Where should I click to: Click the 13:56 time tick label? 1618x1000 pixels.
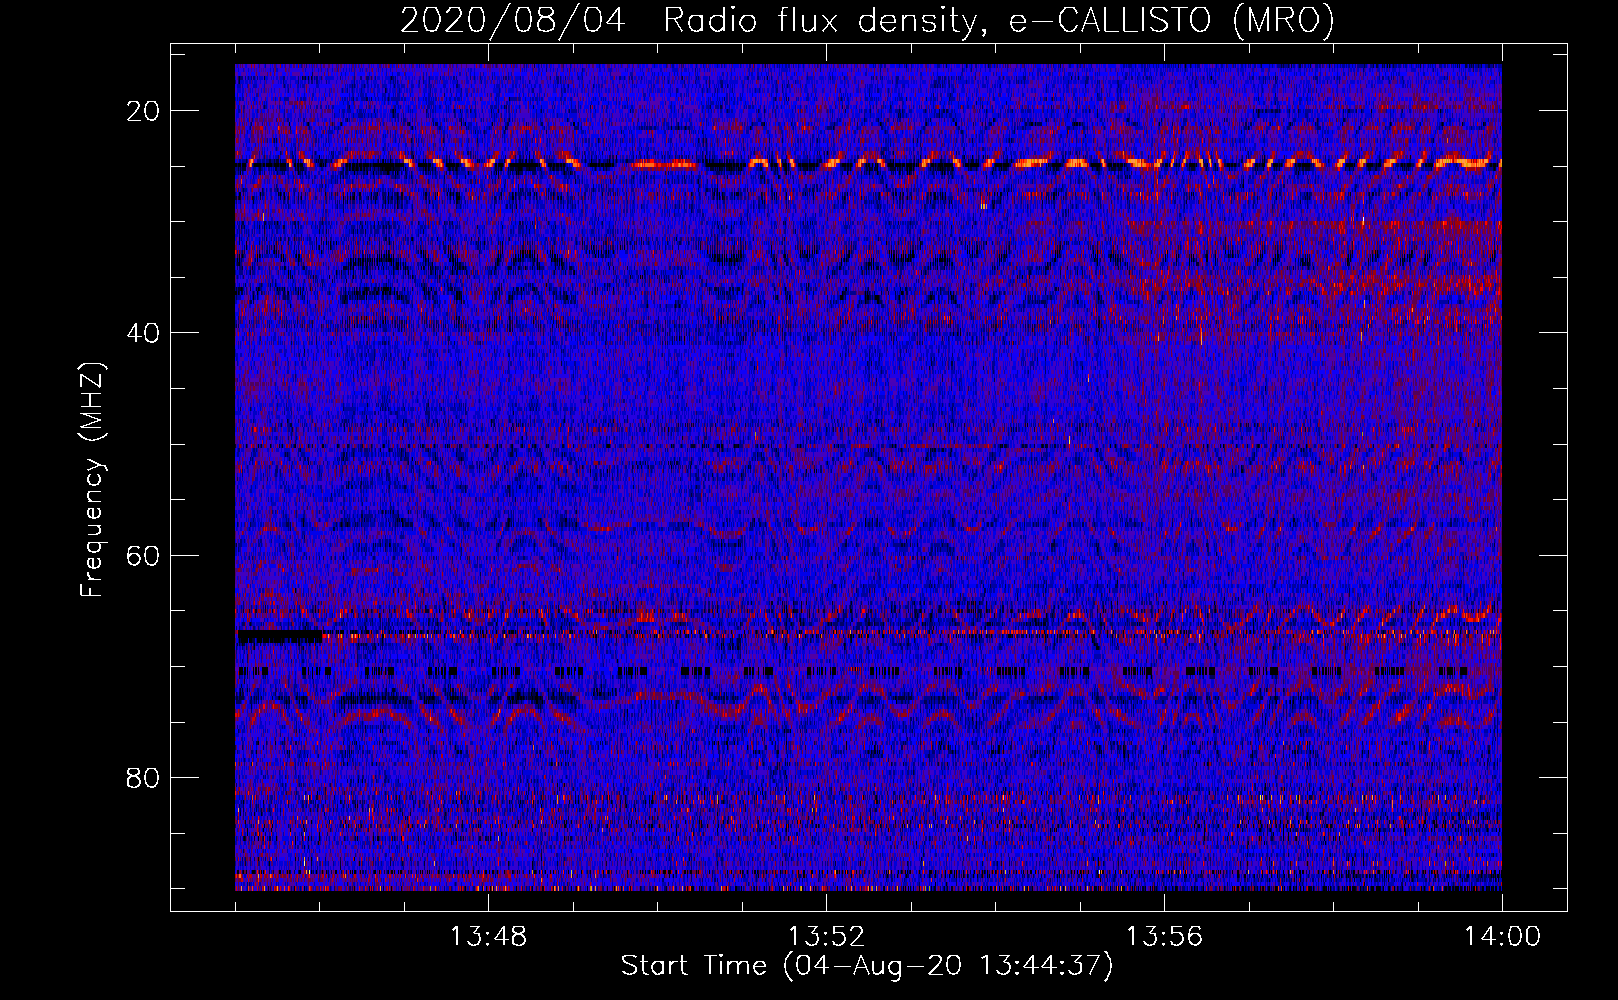[1164, 937]
